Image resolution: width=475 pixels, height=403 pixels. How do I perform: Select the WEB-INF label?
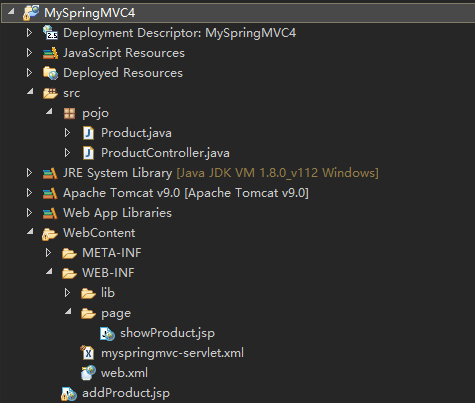108,273
